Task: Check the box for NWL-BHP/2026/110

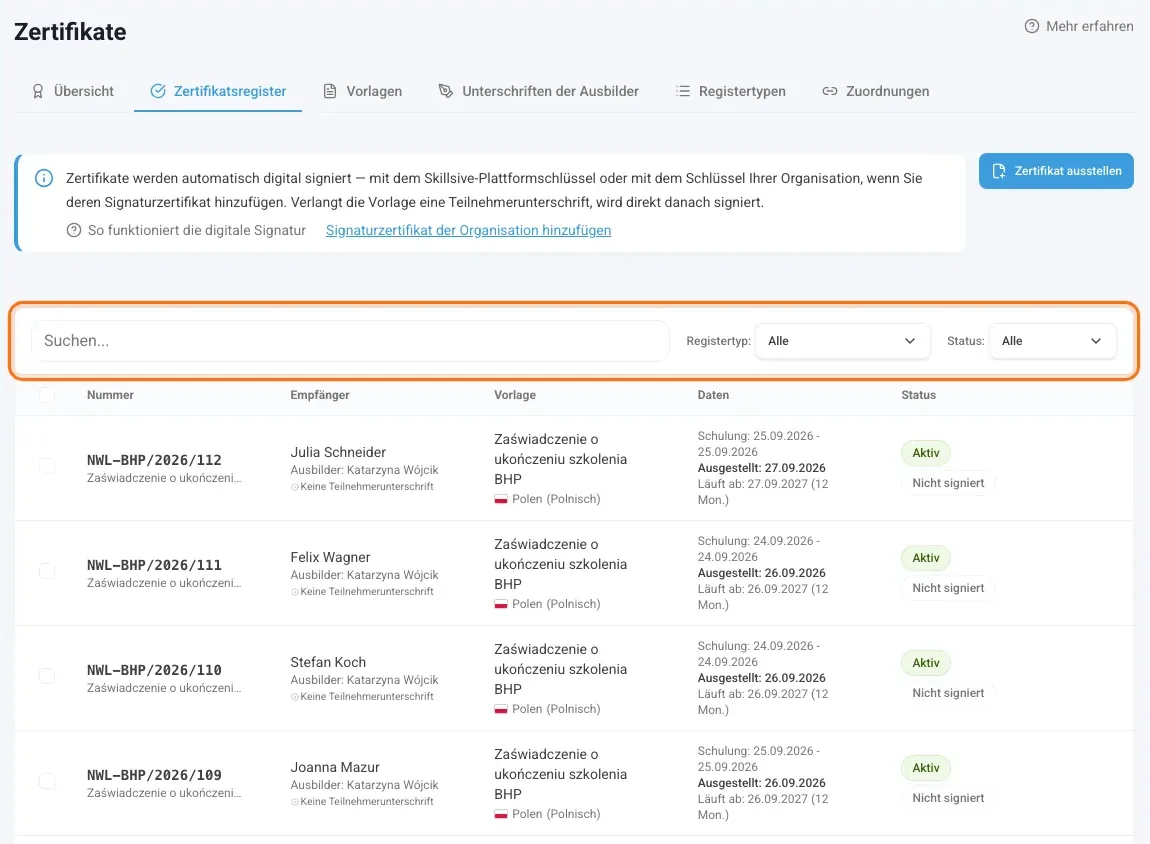Action: (x=47, y=676)
